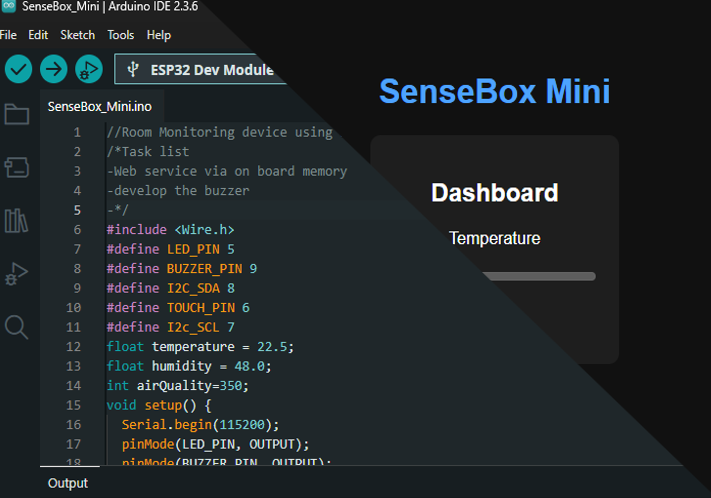Click the Arduino logo in the title bar

coord(9,9)
